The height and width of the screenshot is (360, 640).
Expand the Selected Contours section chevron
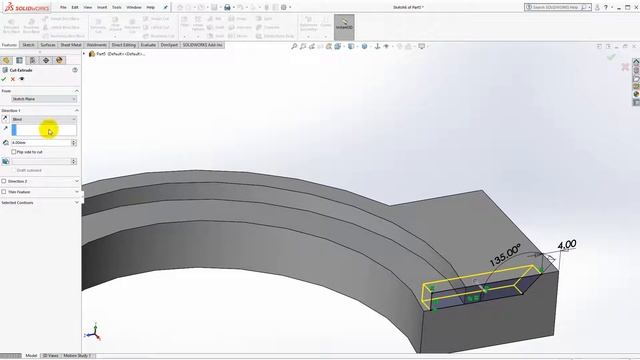click(x=76, y=202)
